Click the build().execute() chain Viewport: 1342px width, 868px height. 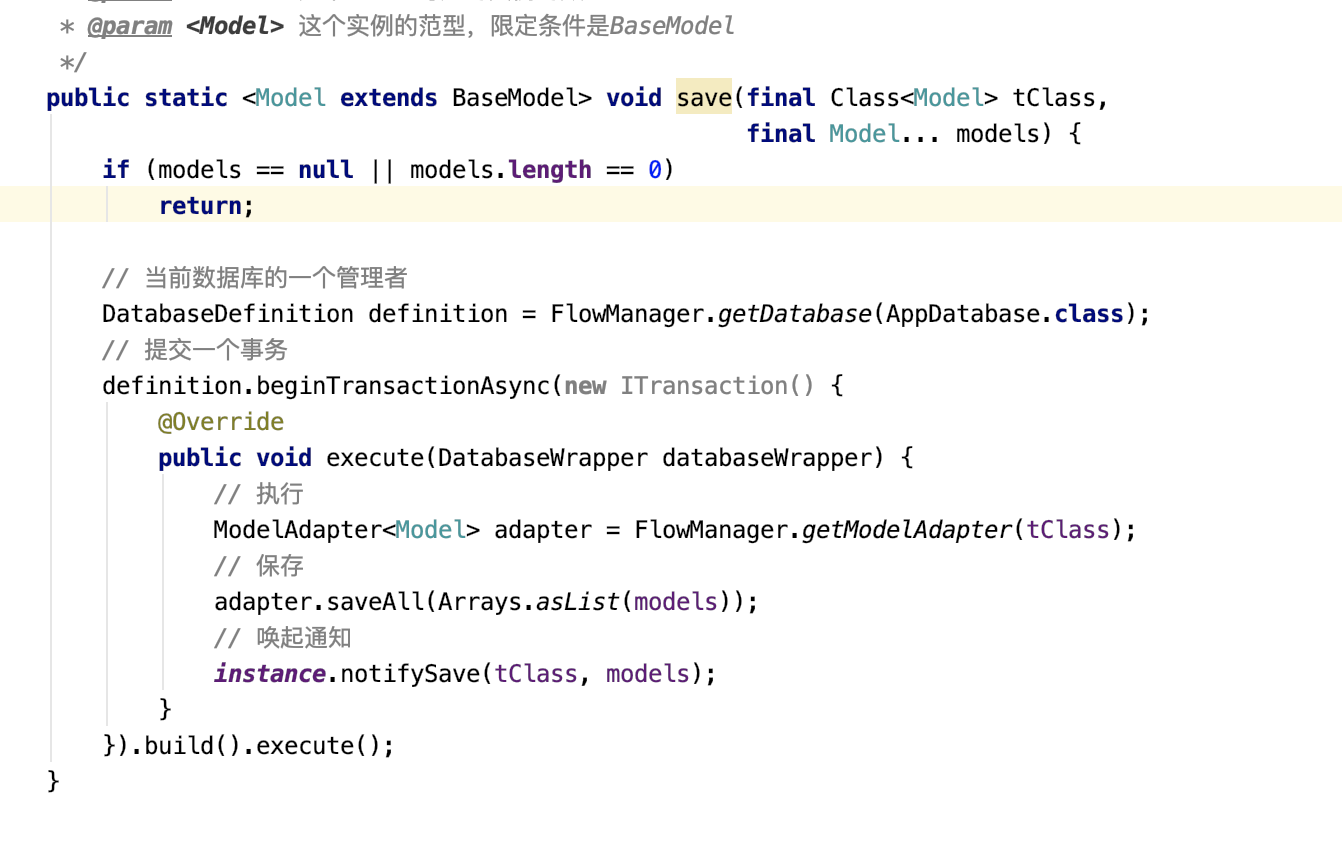tap(263, 746)
